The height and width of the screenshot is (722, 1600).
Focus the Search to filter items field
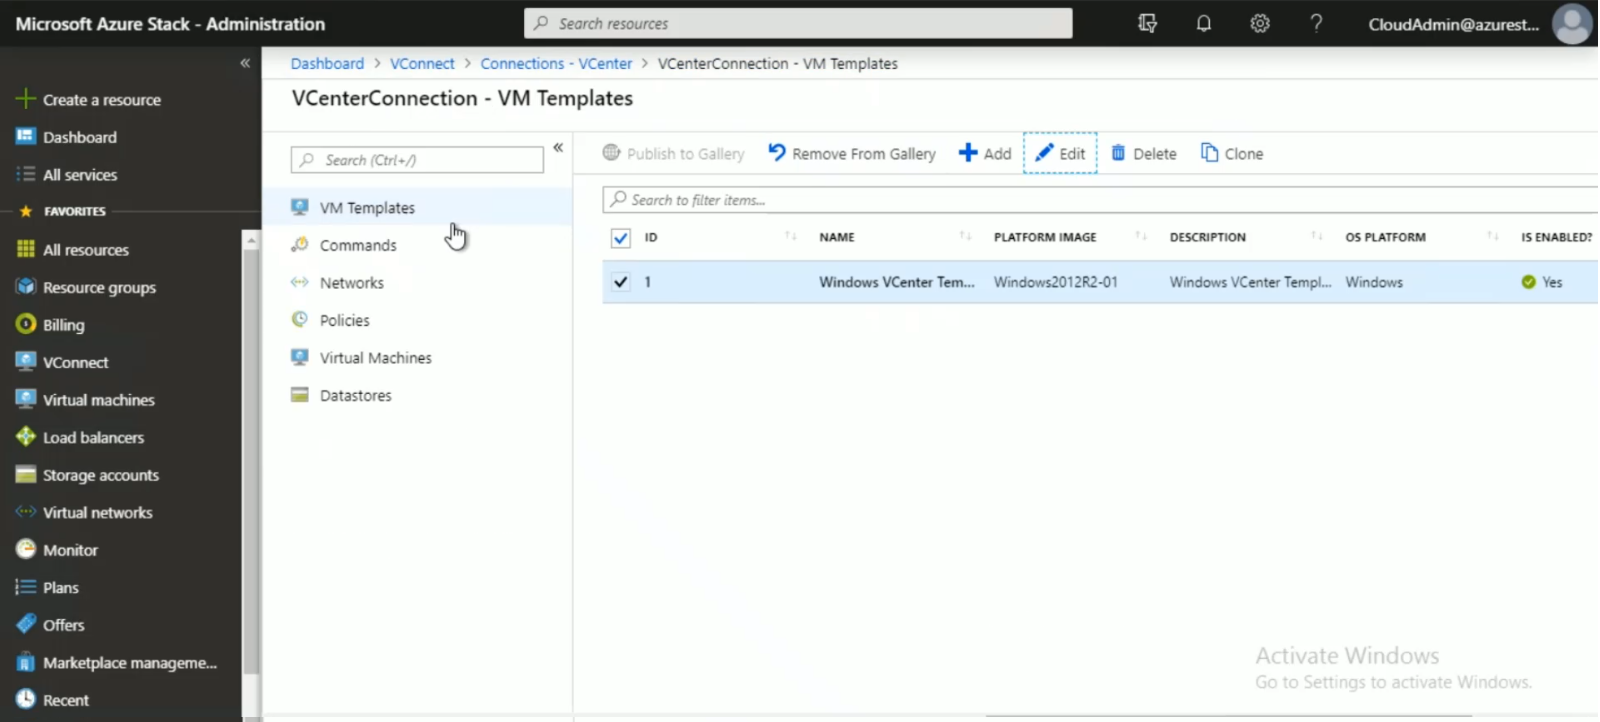[1100, 200]
